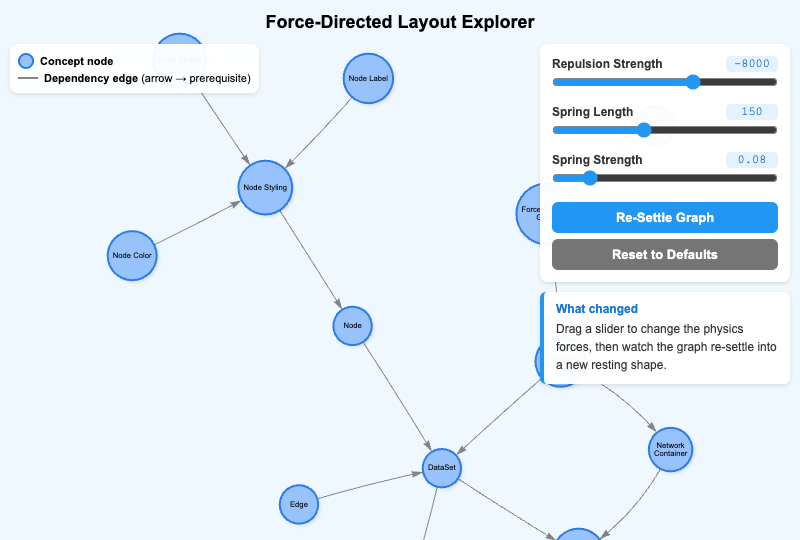Select the Node Color graph node

tap(132, 255)
